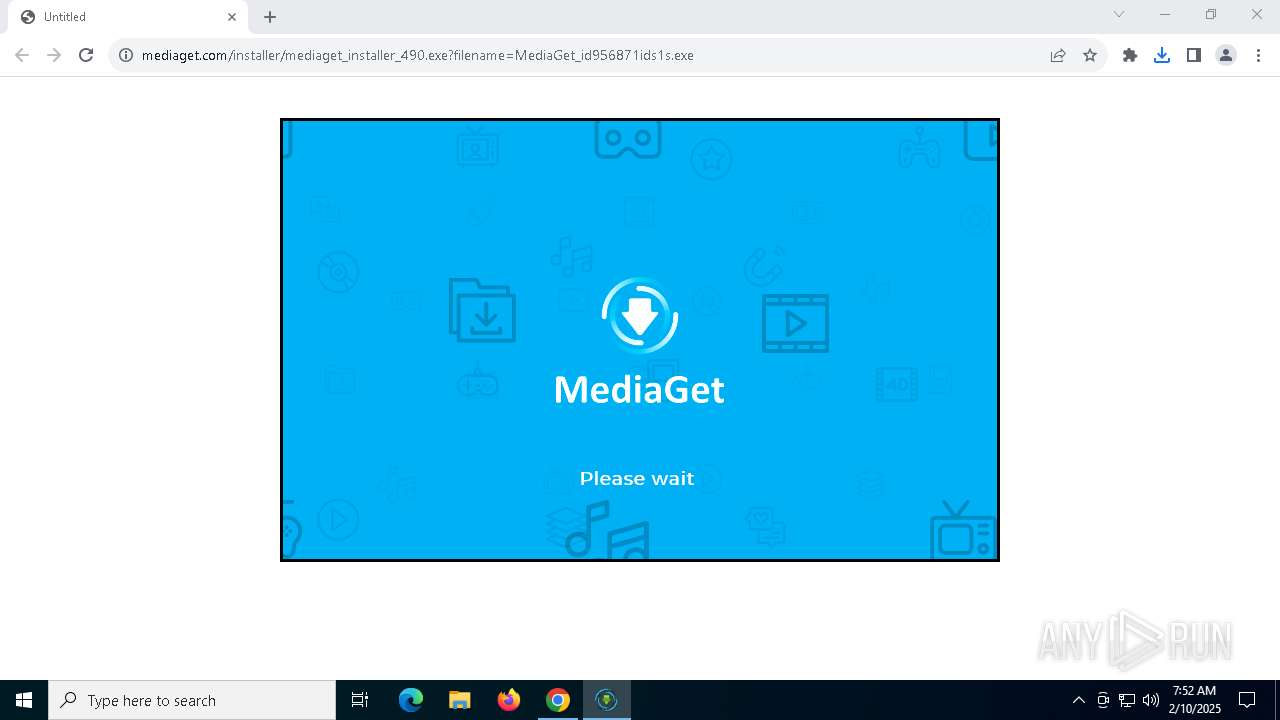This screenshot has width=1280, height=720.
Task: Select the Untitled tab
Action: (128, 17)
